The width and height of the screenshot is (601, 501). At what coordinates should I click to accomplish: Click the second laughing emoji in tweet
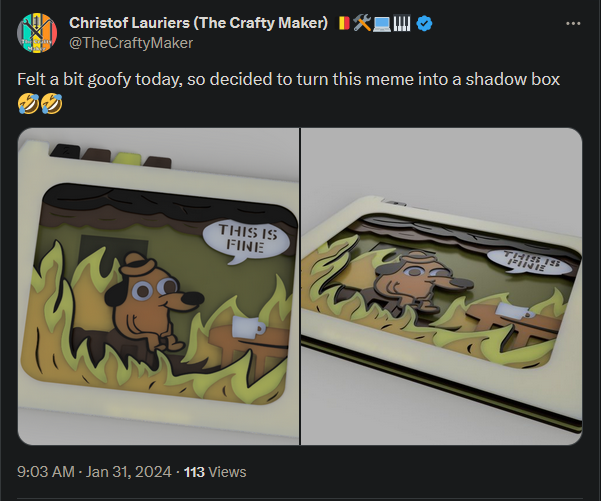tap(51, 102)
